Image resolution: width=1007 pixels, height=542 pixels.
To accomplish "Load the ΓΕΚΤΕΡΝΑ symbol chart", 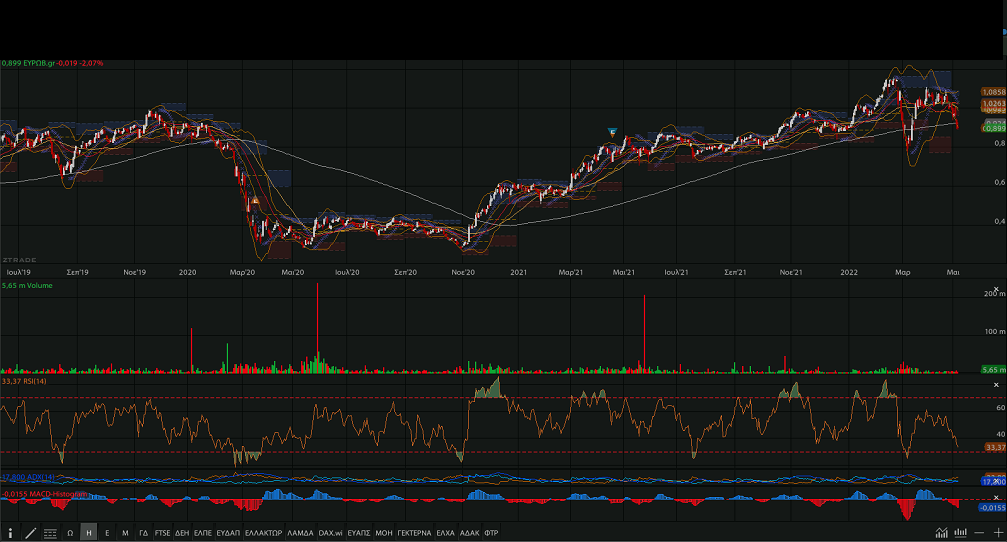I will click(x=414, y=533).
